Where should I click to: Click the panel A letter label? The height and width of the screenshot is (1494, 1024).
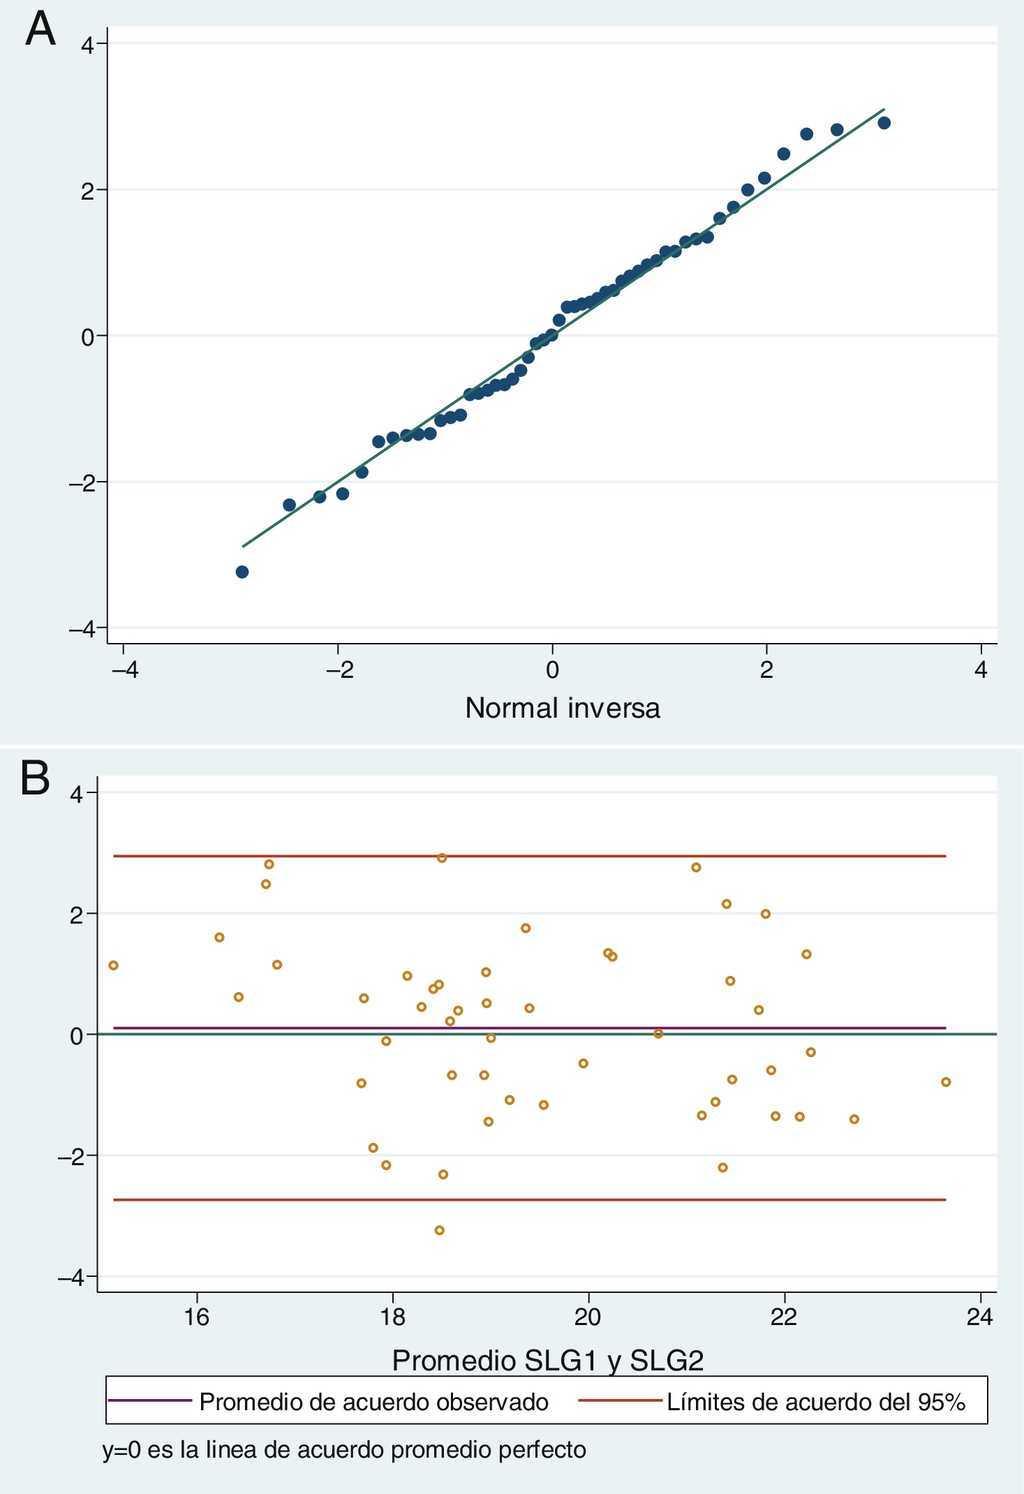click(x=40, y=30)
